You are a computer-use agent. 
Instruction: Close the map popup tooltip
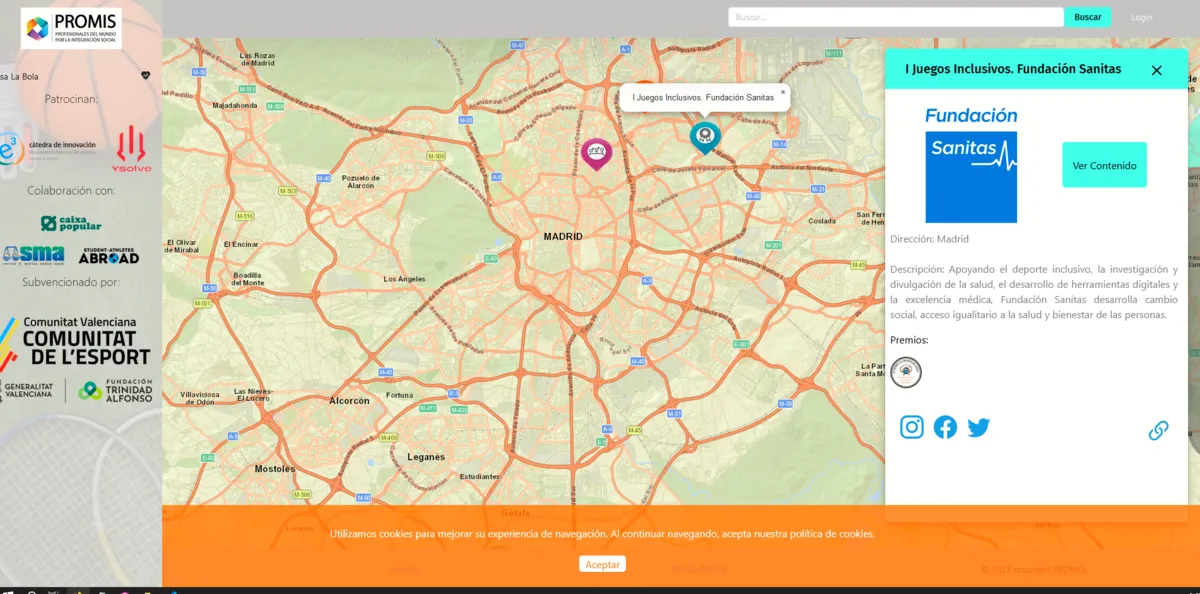tap(783, 91)
